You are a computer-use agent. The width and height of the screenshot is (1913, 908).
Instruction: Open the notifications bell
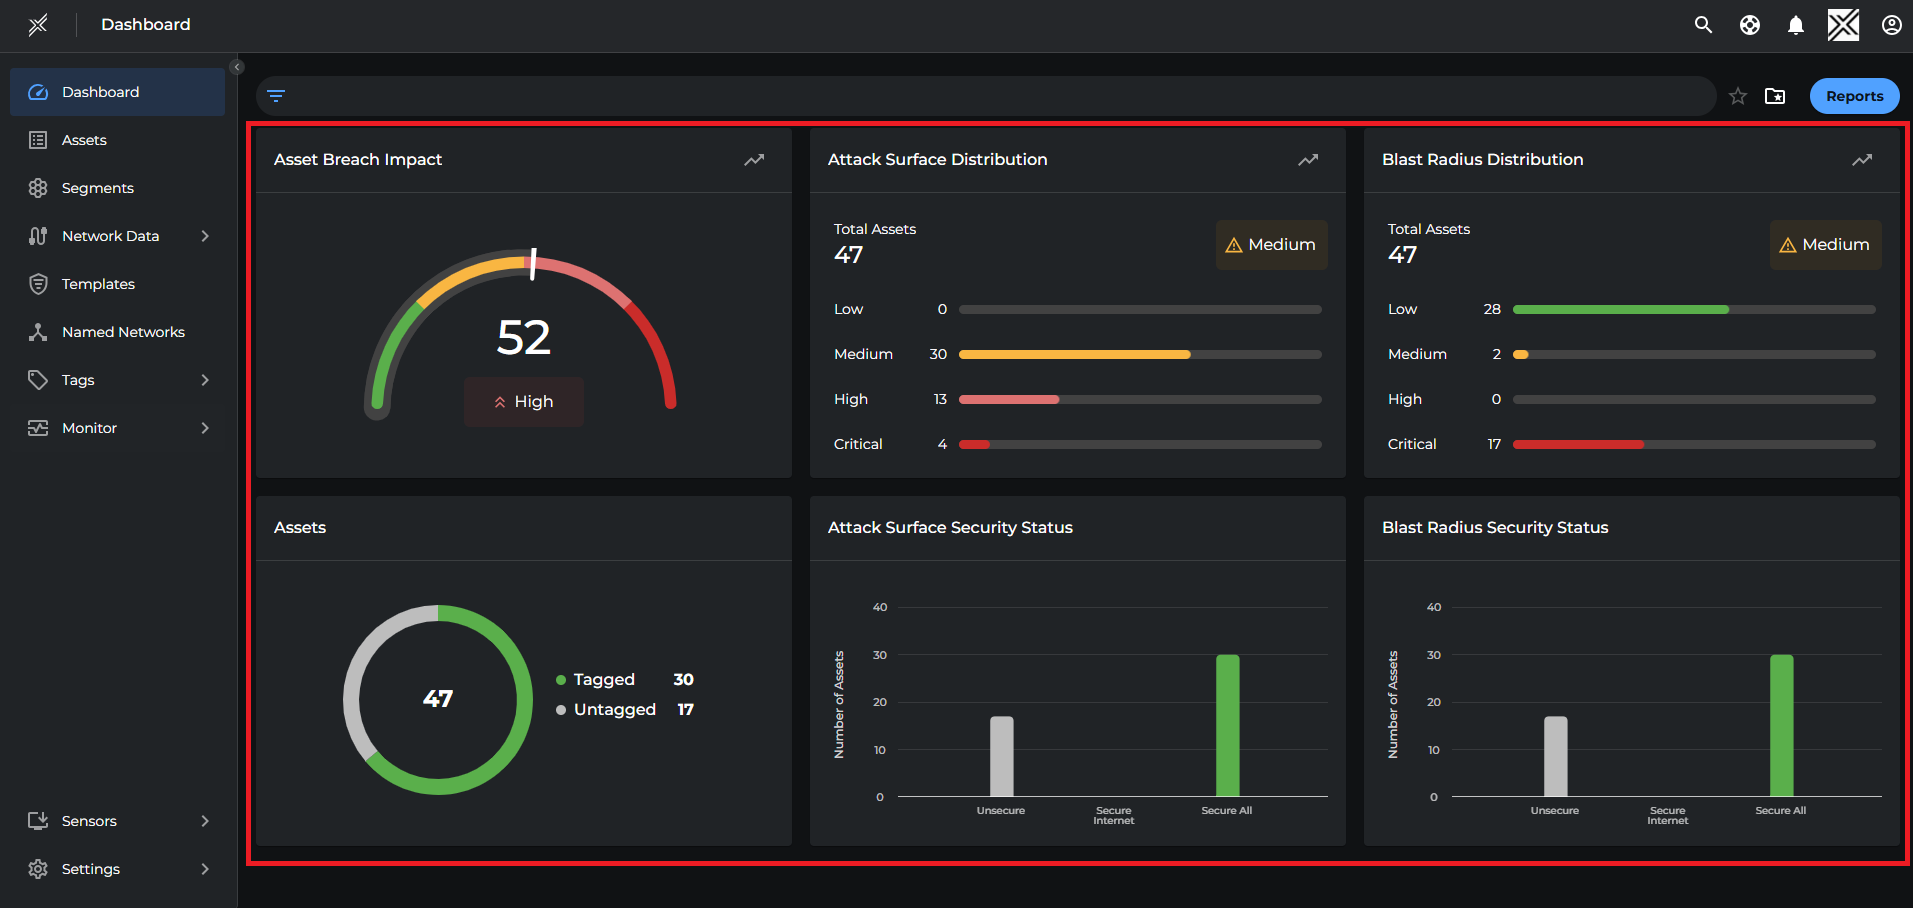(x=1795, y=25)
